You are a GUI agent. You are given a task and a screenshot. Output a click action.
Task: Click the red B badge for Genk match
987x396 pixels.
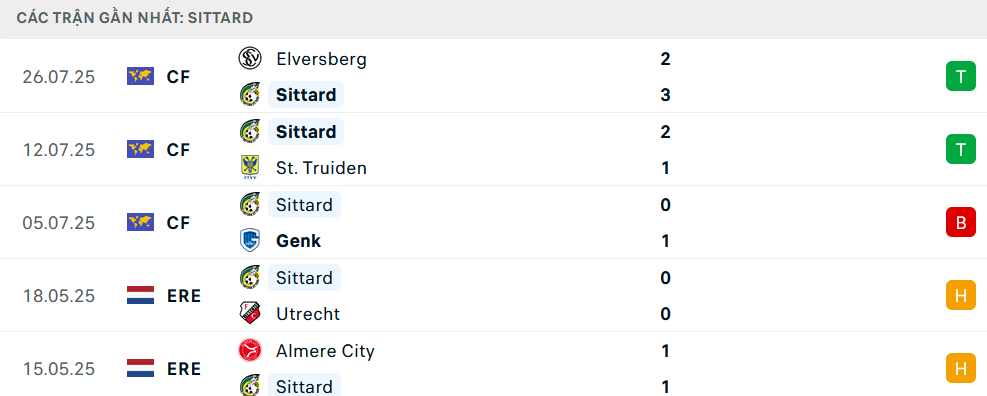(961, 222)
